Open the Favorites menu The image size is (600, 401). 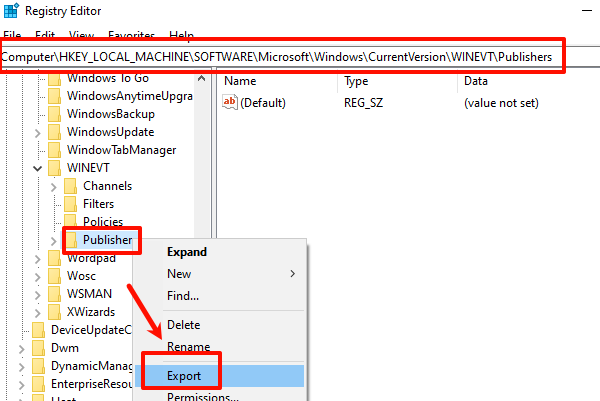(132, 36)
